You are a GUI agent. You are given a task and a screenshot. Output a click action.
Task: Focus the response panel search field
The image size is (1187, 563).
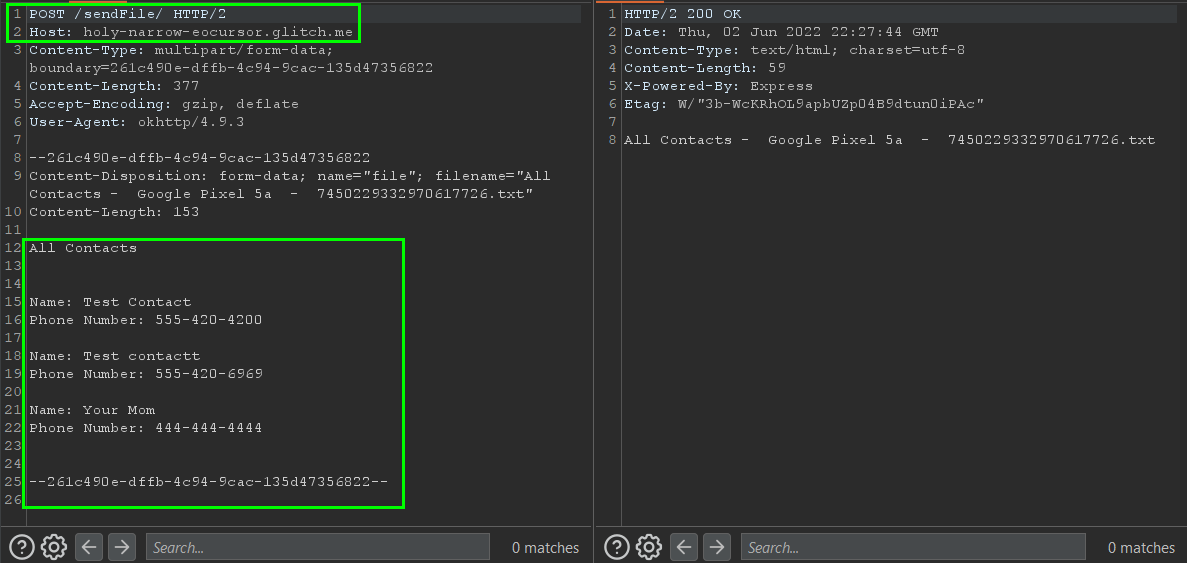[x=913, y=547]
